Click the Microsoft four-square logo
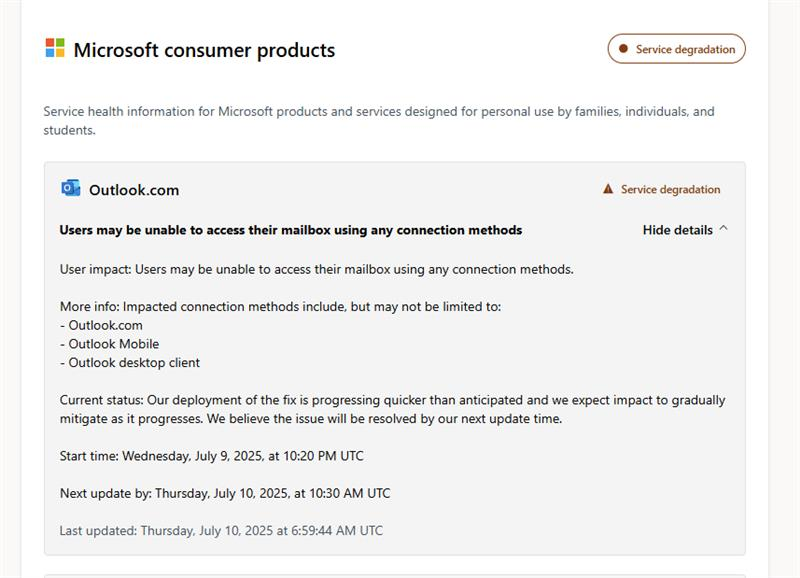Image resolution: width=800 pixels, height=578 pixels. pyautogui.click(x=55, y=49)
